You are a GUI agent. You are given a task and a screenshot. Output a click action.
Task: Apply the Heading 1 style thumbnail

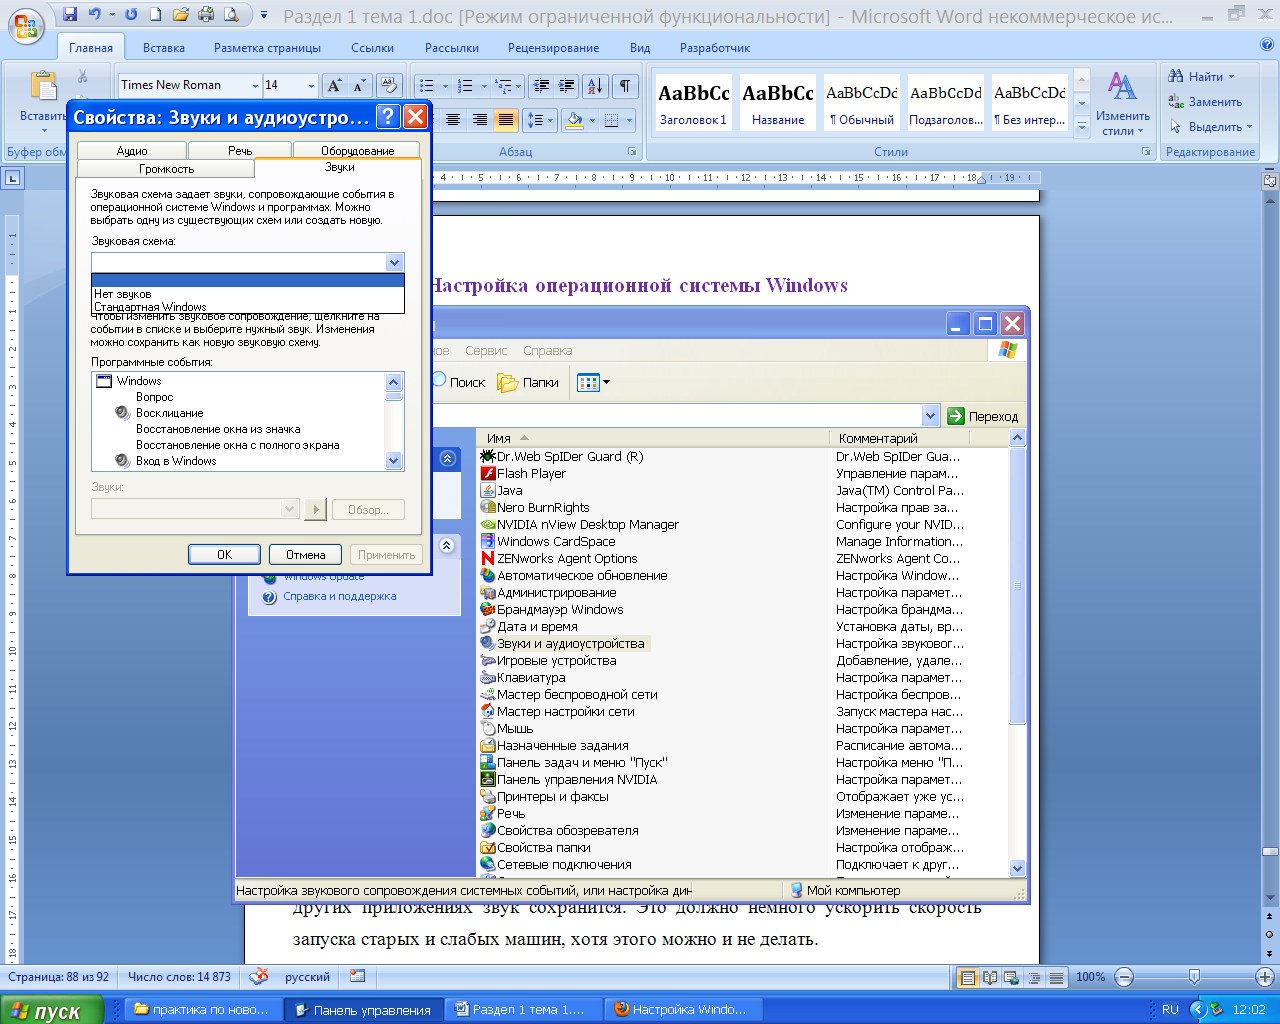tap(693, 104)
